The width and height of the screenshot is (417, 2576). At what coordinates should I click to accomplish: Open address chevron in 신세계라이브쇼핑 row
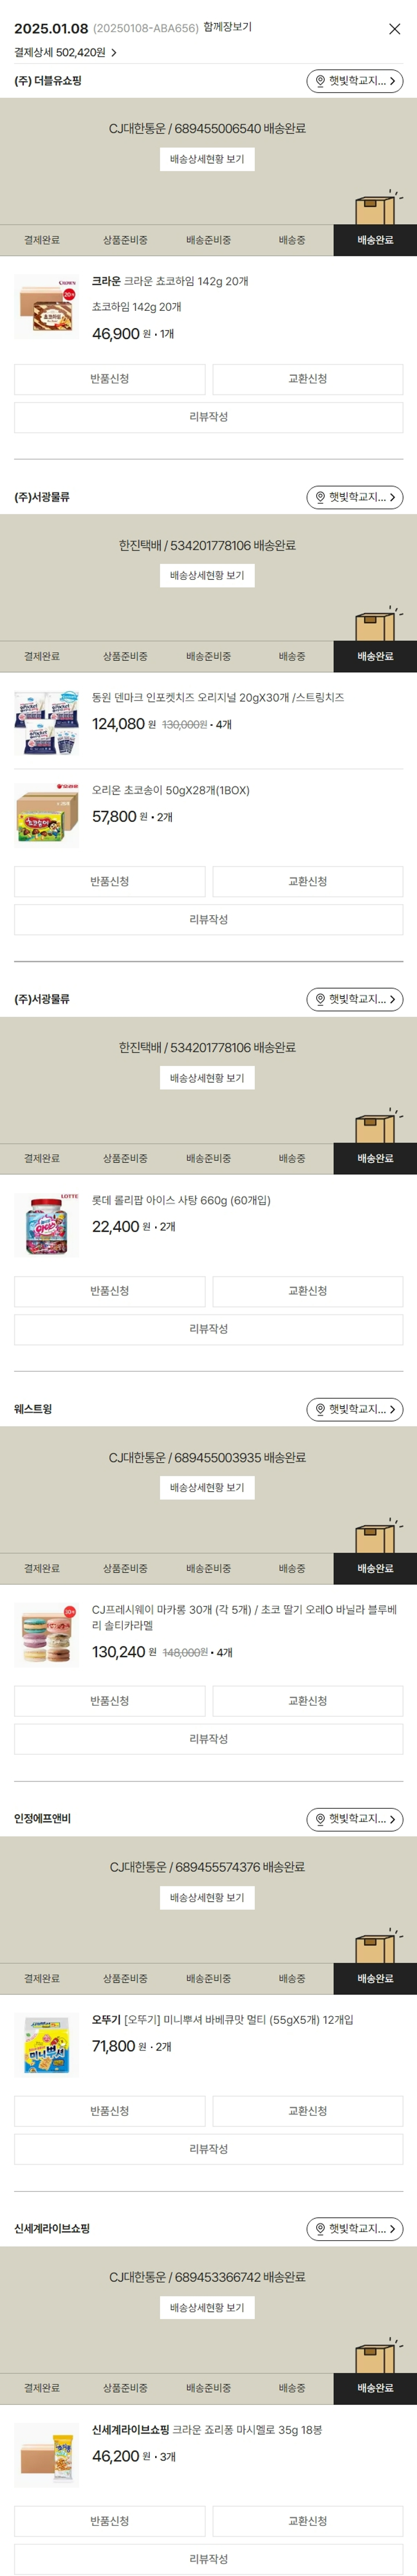click(392, 2229)
